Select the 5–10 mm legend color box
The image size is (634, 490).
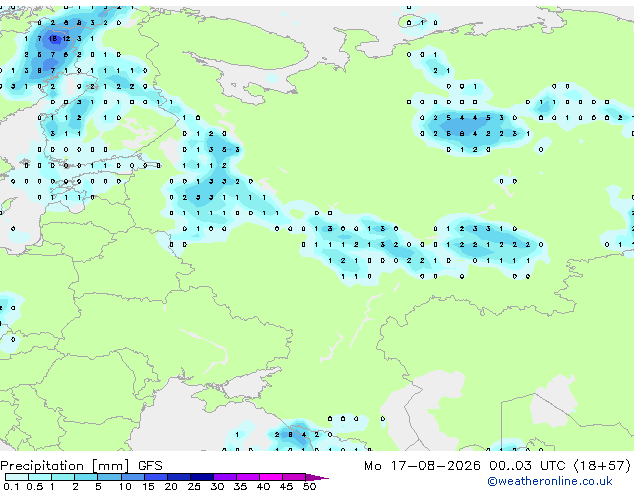pyautogui.click(x=109, y=477)
